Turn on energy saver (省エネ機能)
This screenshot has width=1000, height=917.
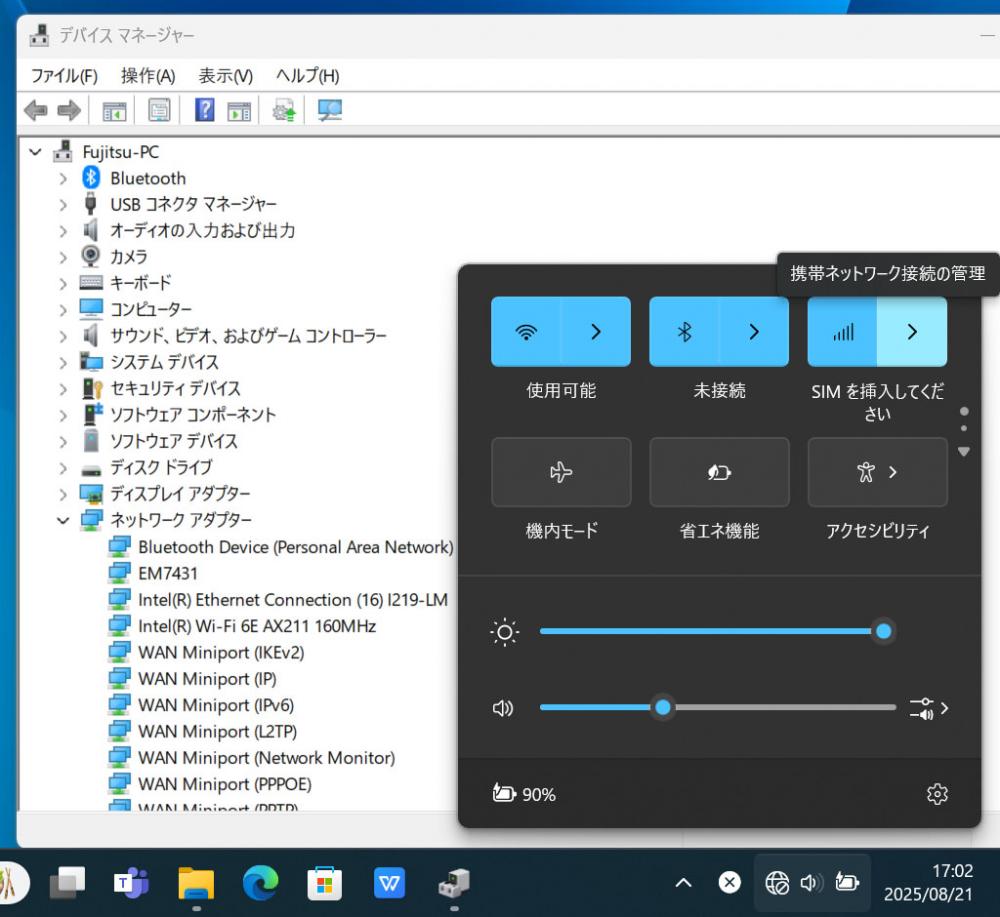(x=719, y=473)
